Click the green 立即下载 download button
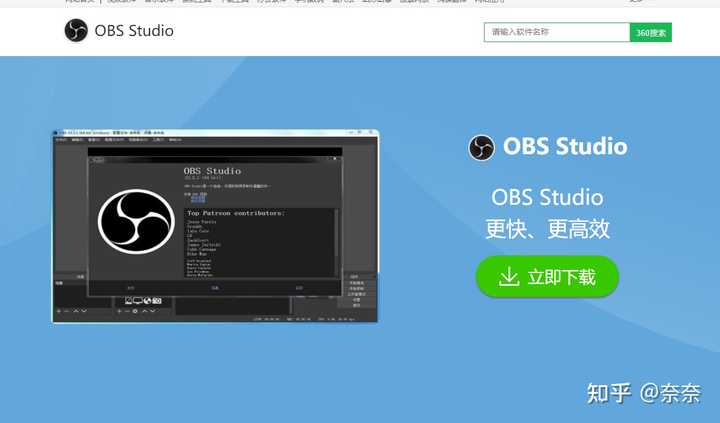720x423 pixels. [x=547, y=276]
